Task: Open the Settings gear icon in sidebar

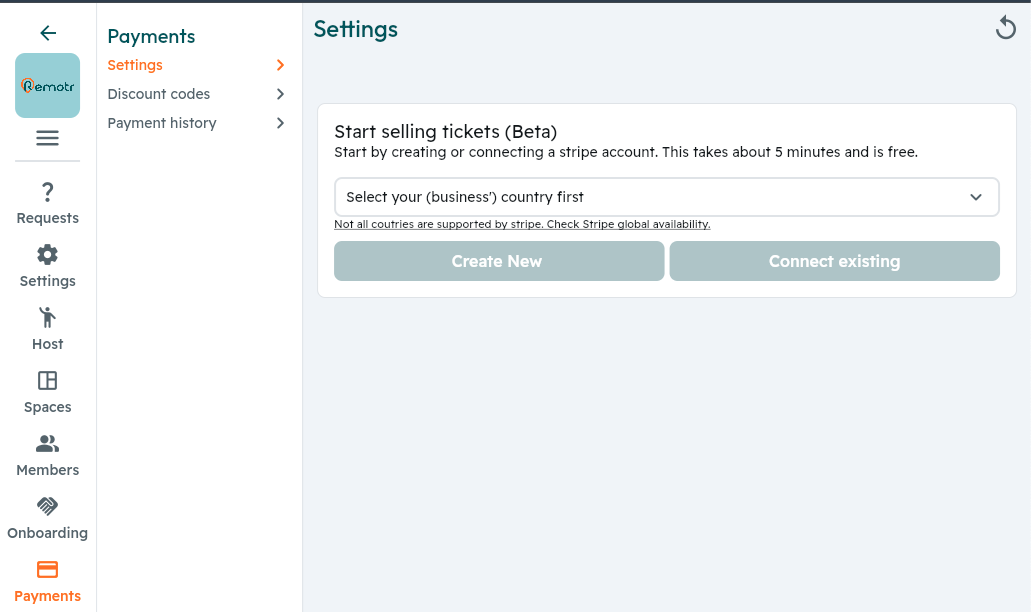Action: tap(47, 254)
